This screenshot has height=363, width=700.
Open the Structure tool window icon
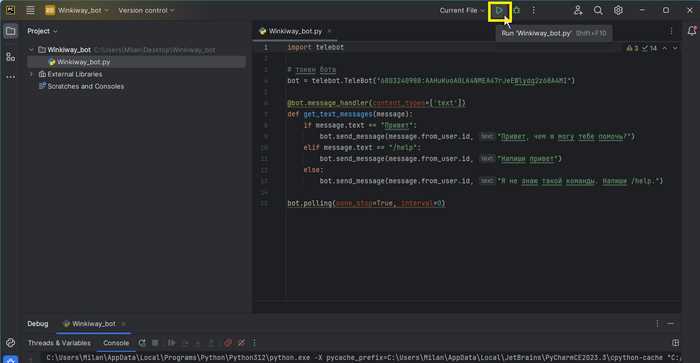click(10, 56)
